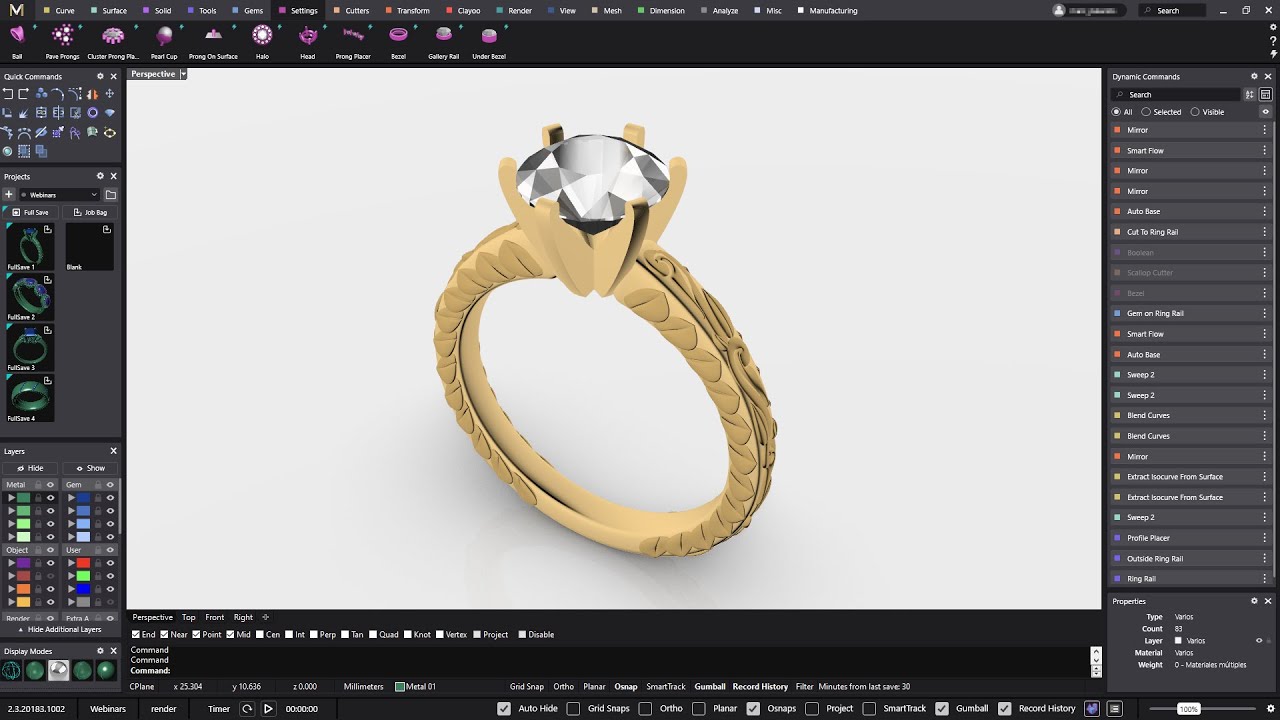Click the Metal 01 layer color swatch
The height and width of the screenshot is (720, 1280).
click(x=400, y=687)
